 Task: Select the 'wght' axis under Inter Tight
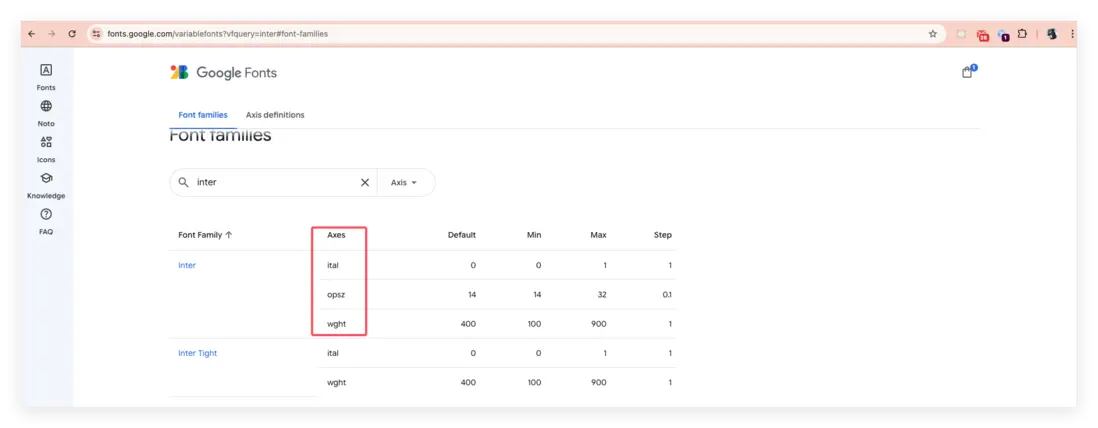[336, 382]
